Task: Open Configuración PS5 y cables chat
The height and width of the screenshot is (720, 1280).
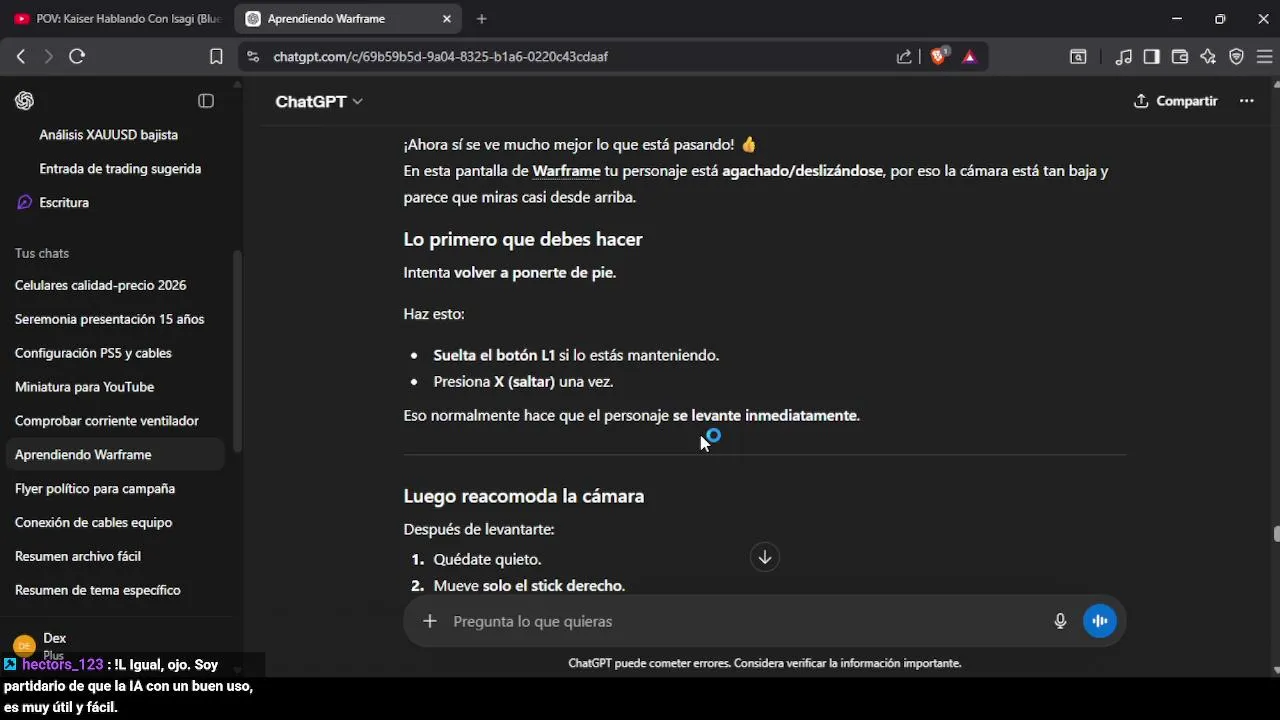Action: point(116,353)
